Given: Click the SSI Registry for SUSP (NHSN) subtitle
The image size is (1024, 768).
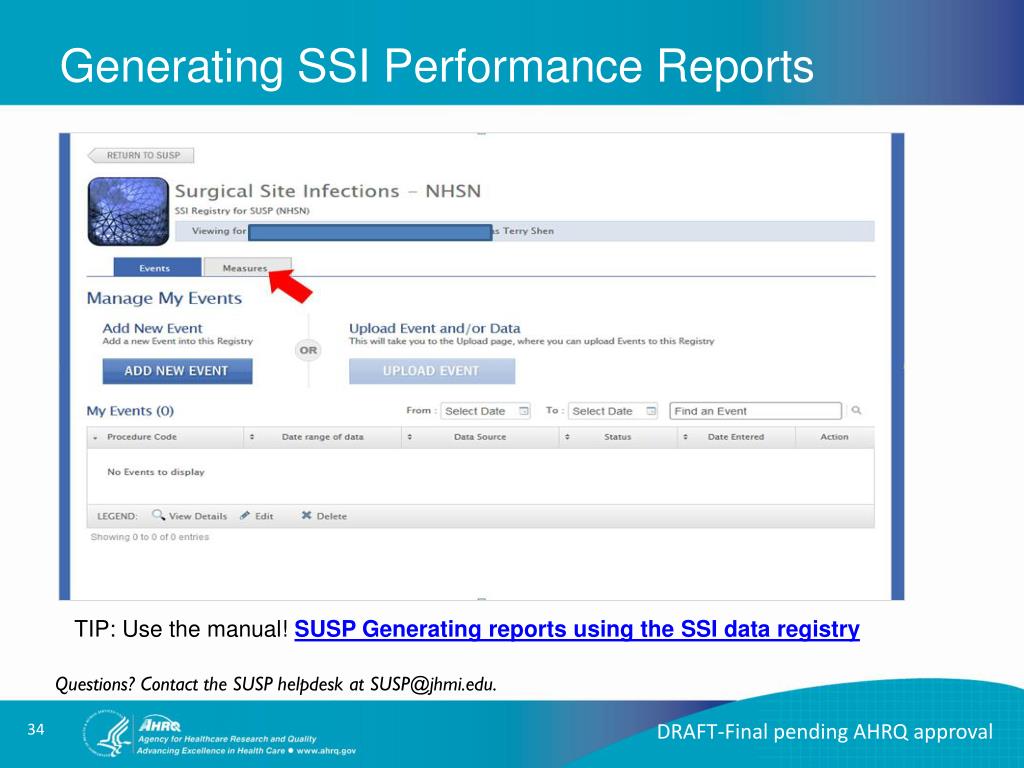Looking at the screenshot, I should click(x=242, y=211).
